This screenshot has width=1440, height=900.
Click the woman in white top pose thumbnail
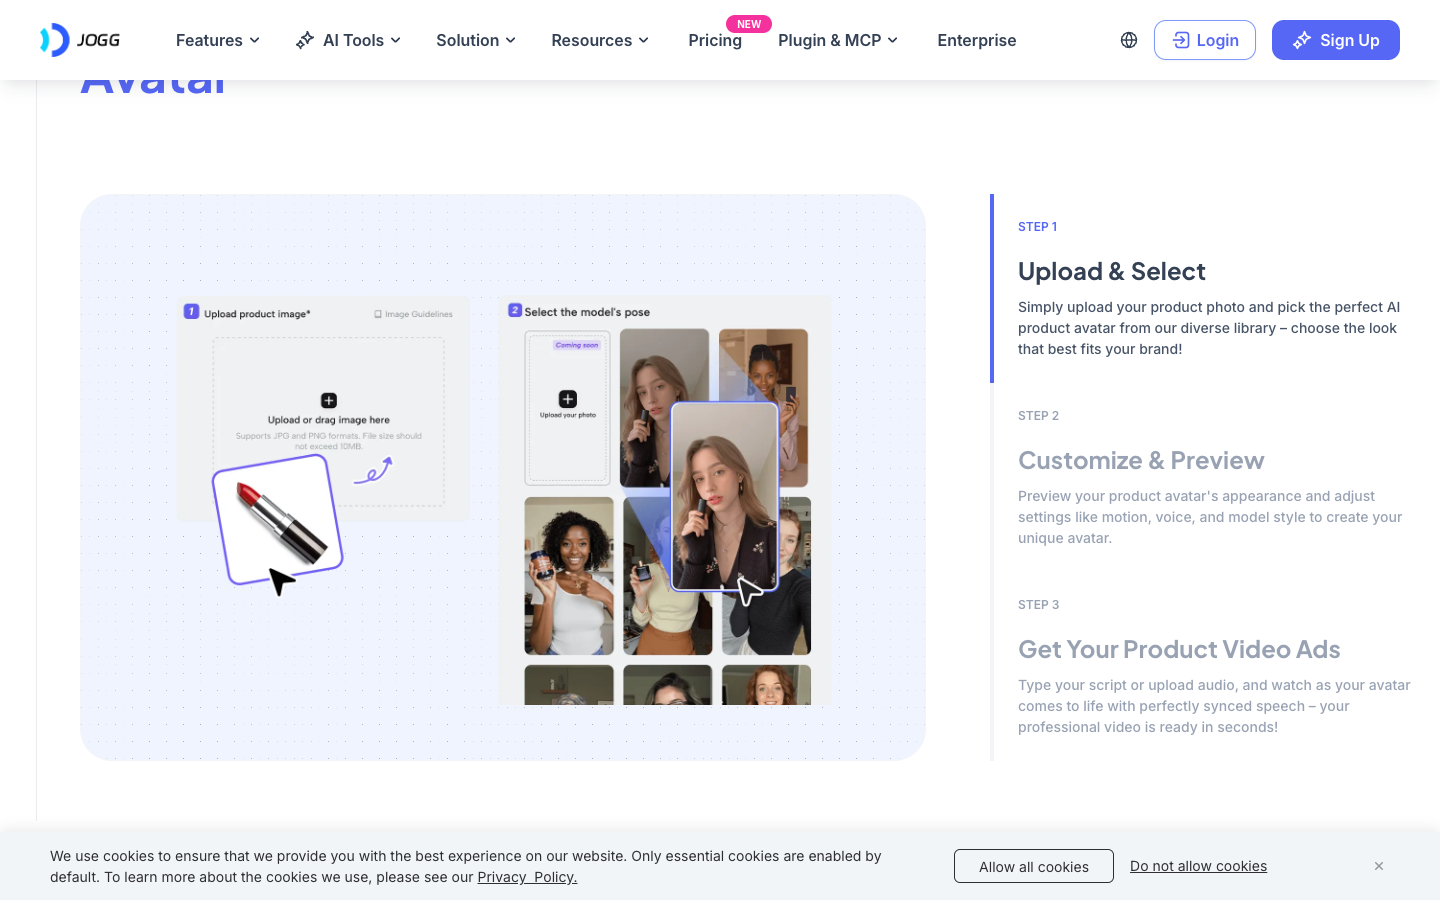pos(569,576)
